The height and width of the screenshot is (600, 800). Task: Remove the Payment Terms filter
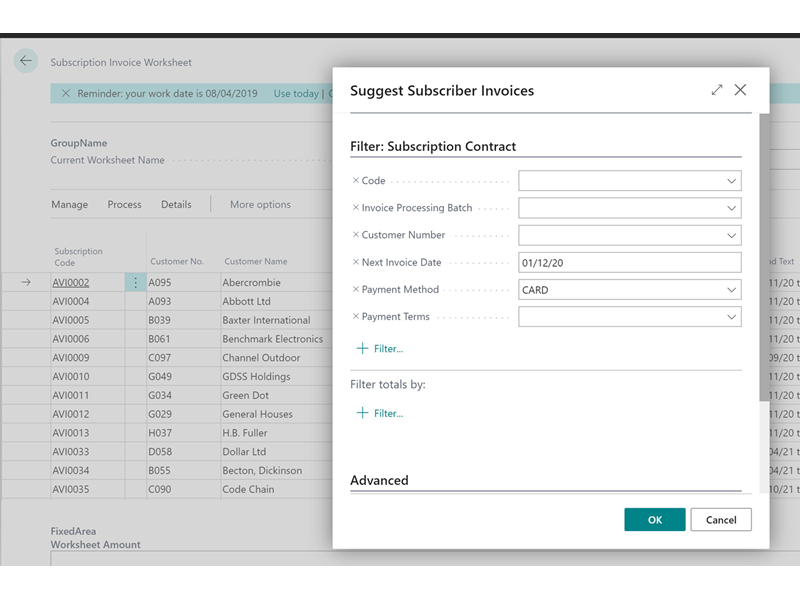coord(355,316)
